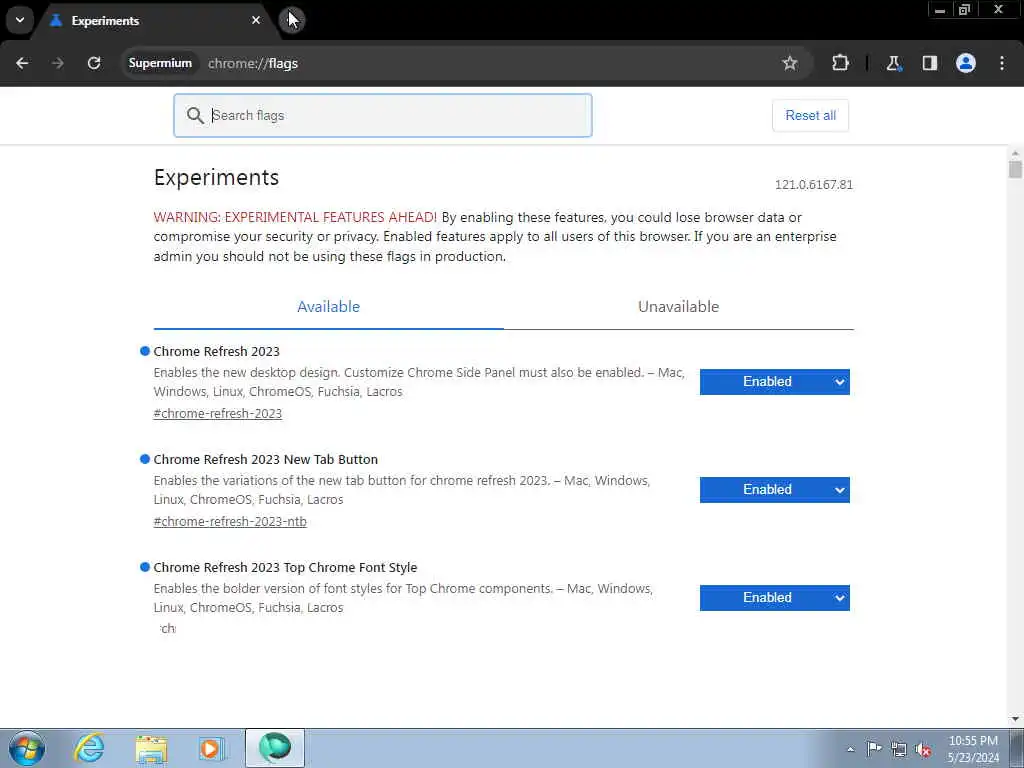Screen dimensions: 1024x768
Task: Open Chrome Refresh 2023 New Tab Button dropdown
Action: point(775,490)
